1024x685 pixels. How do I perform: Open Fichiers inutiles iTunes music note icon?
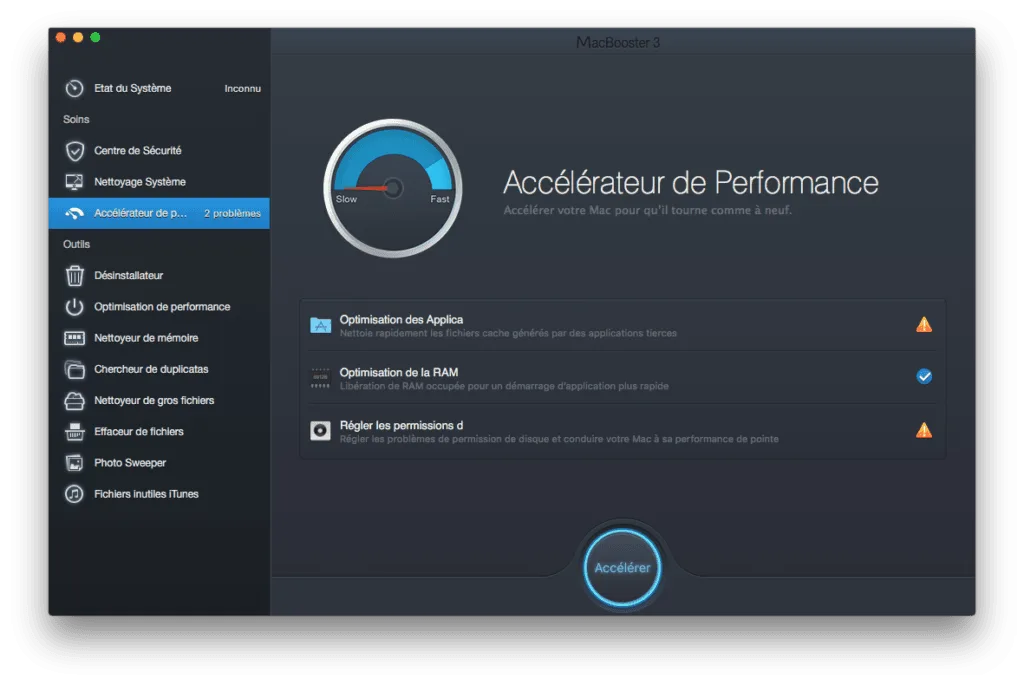[74, 493]
